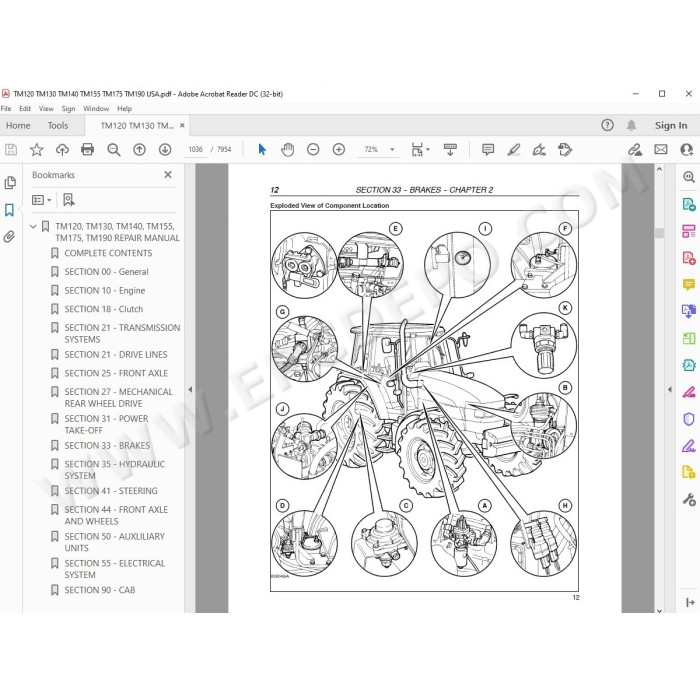700x700 pixels.
Task: Open Create PDF tool in right pane
Action: tap(689, 258)
